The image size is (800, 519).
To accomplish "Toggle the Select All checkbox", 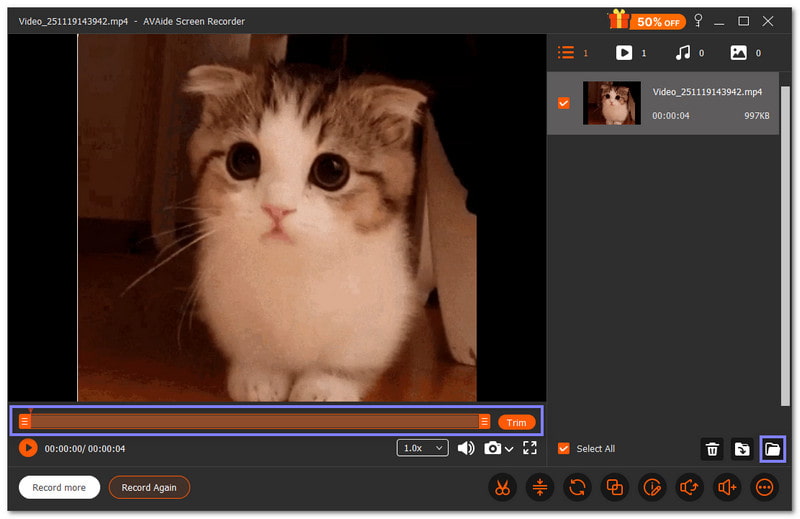I will coord(564,449).
